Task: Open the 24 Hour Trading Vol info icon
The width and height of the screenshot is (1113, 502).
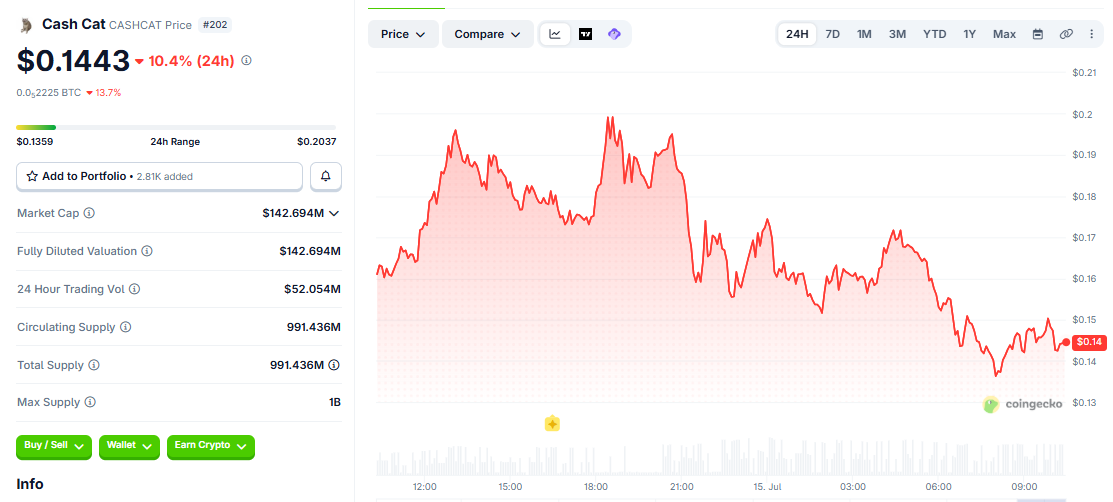Action: pyautogui.click(x=134, y=289)
